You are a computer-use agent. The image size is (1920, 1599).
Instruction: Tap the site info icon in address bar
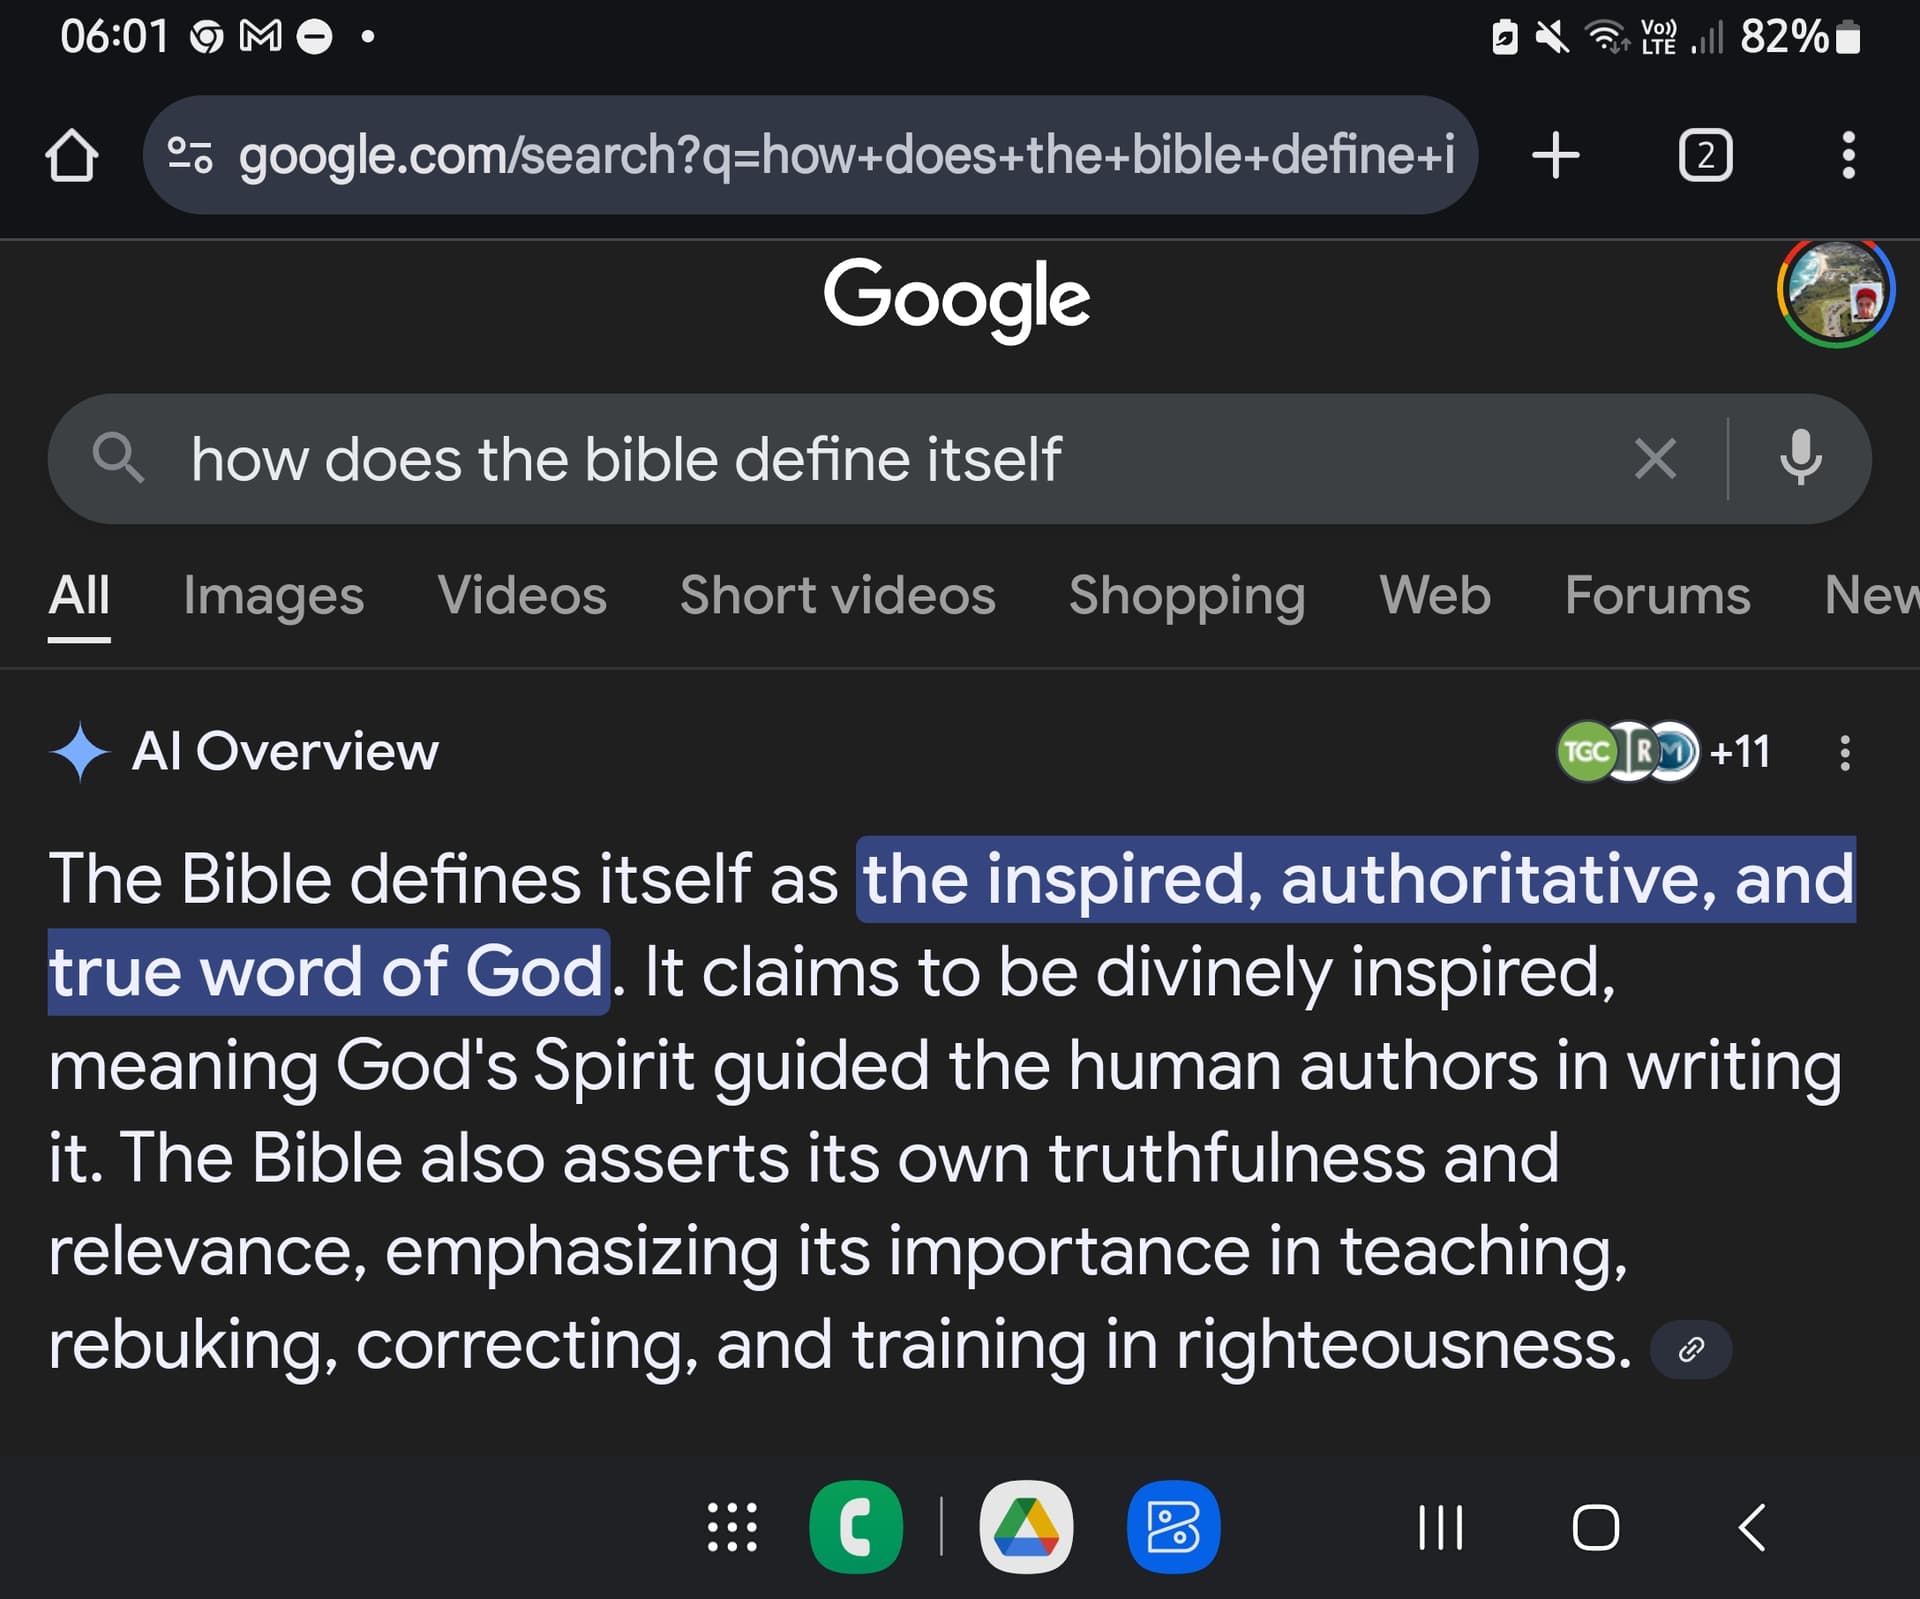[x=190, y=156]
